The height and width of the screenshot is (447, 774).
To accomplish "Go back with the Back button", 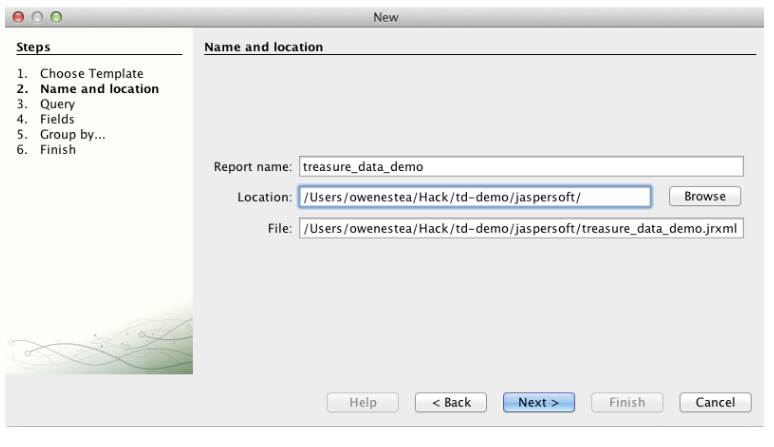I will click(451, 402).
